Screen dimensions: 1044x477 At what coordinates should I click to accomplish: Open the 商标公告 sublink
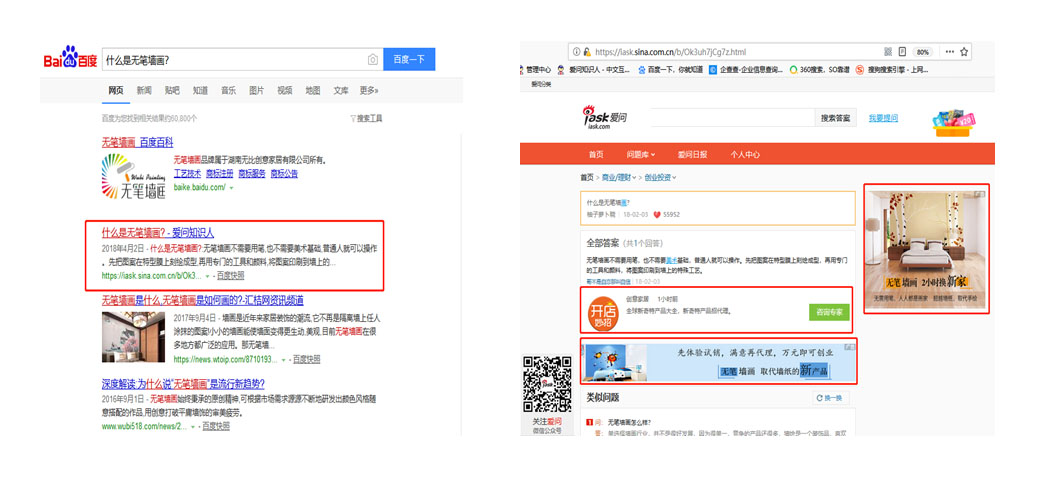pos(284,173)
